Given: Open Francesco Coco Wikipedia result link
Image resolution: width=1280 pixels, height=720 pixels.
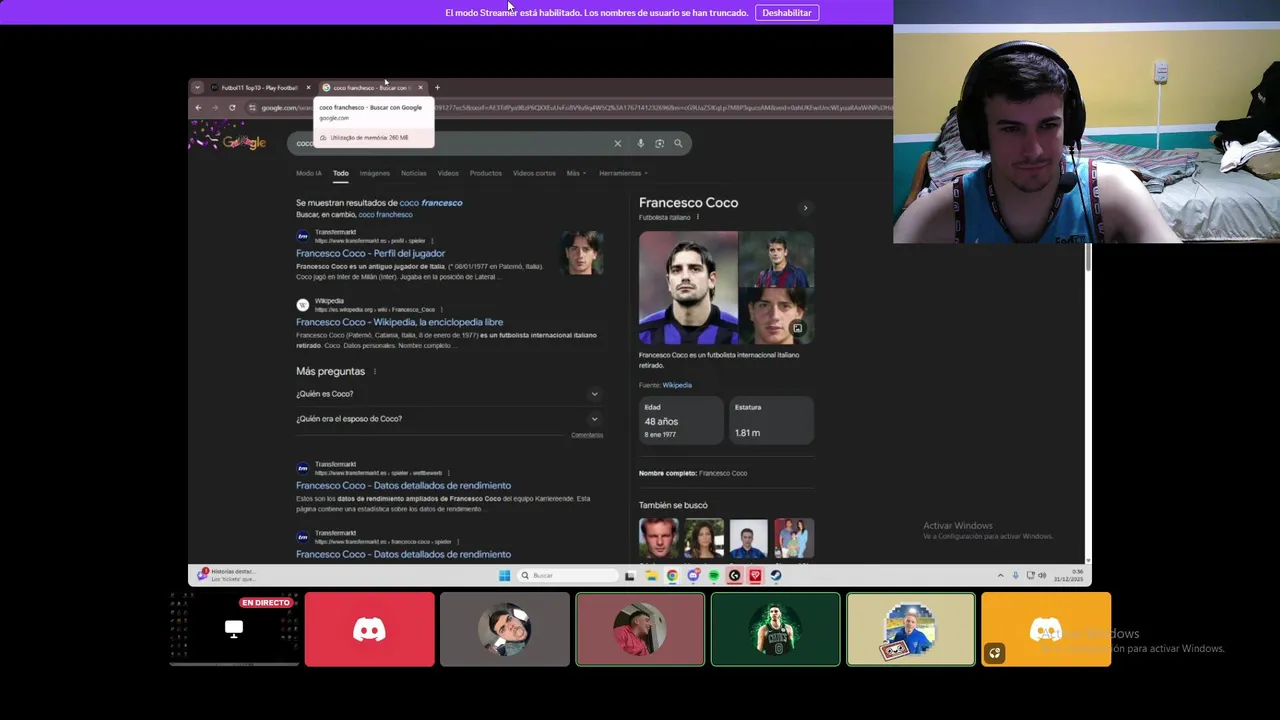Looking at the screenshot, I should tap(399, 322).
